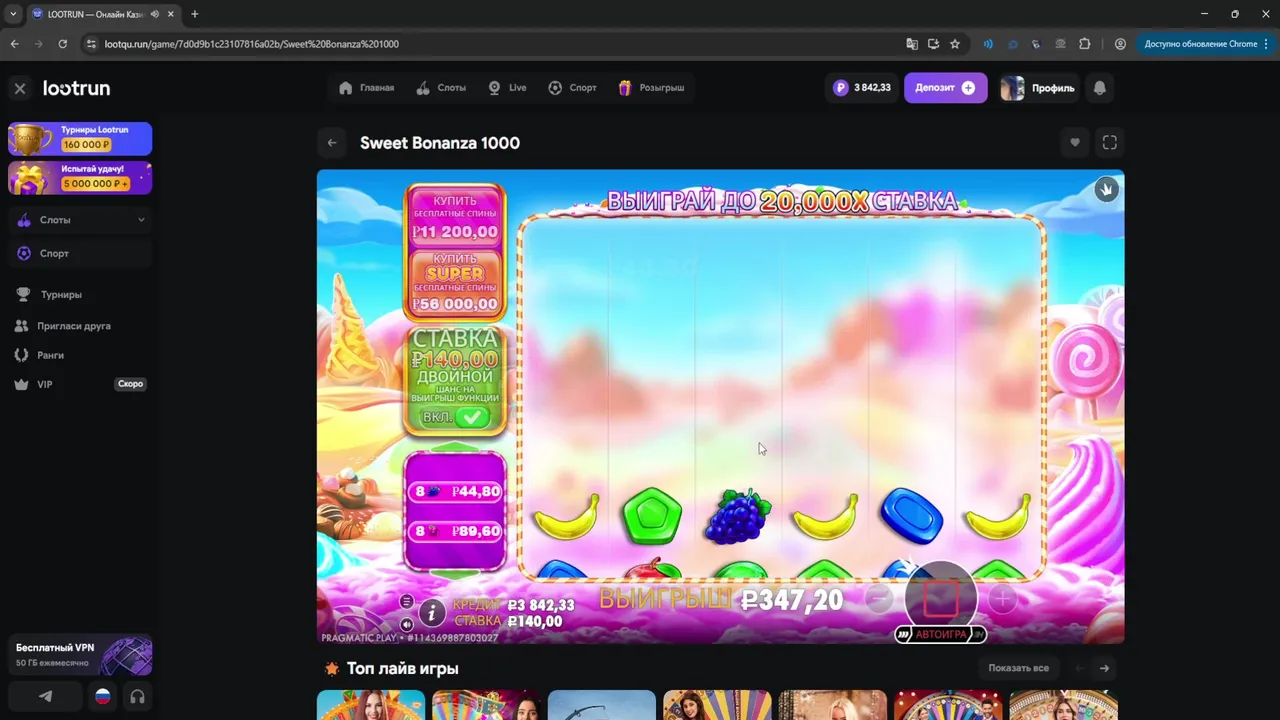Go to previous live games with left arrow
The height and width of the screenshot is (720, 1280).
1079,668
